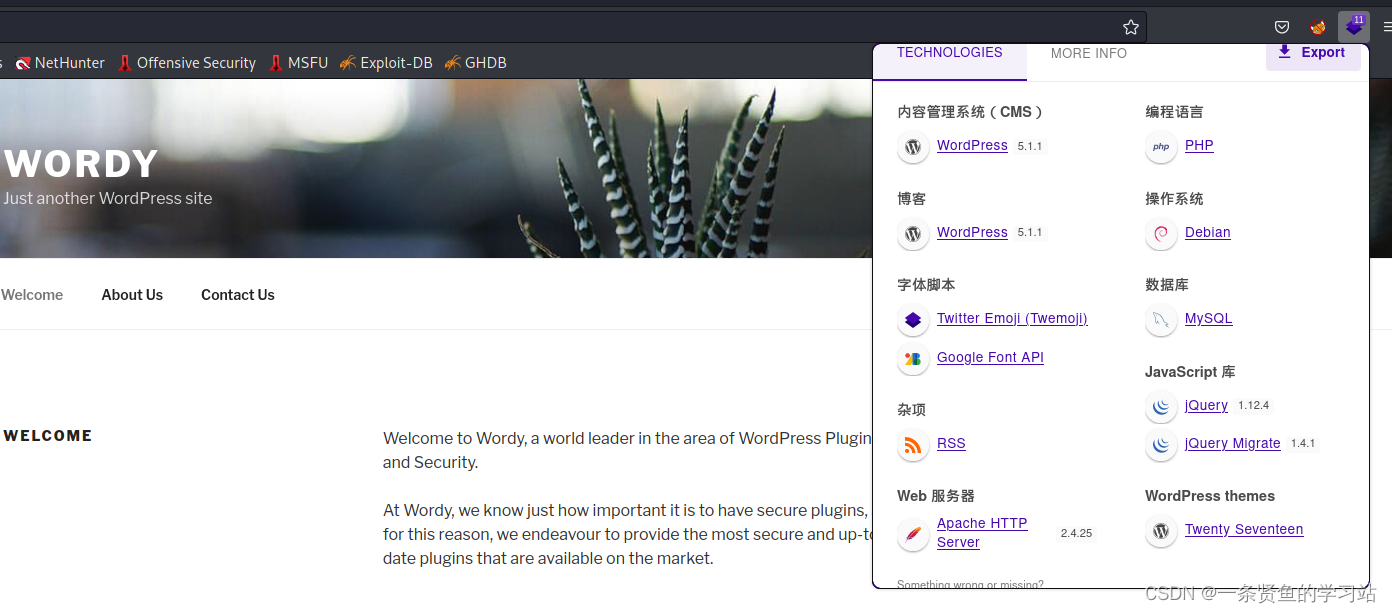Click the jQuery icon next to 1.12.4
The image size is (1392, 613).
click(1160, 407)
